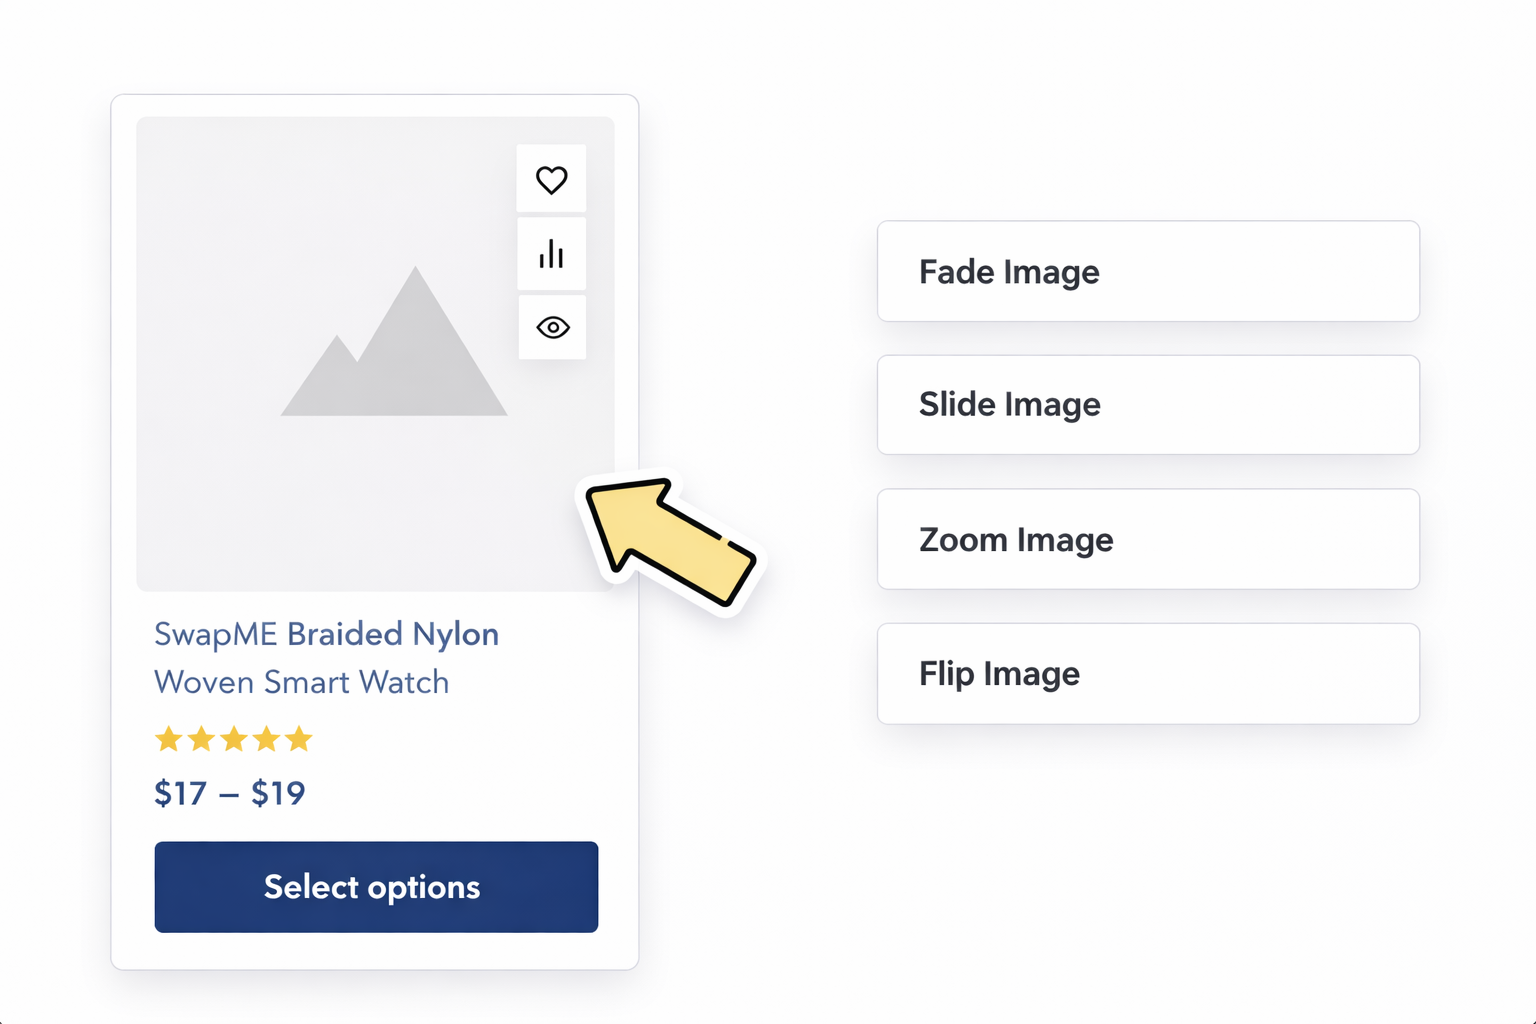Open the SwapME Braided Nylon product link
The height and width of the screenshot is (1024, 1536).
(326, 657)
